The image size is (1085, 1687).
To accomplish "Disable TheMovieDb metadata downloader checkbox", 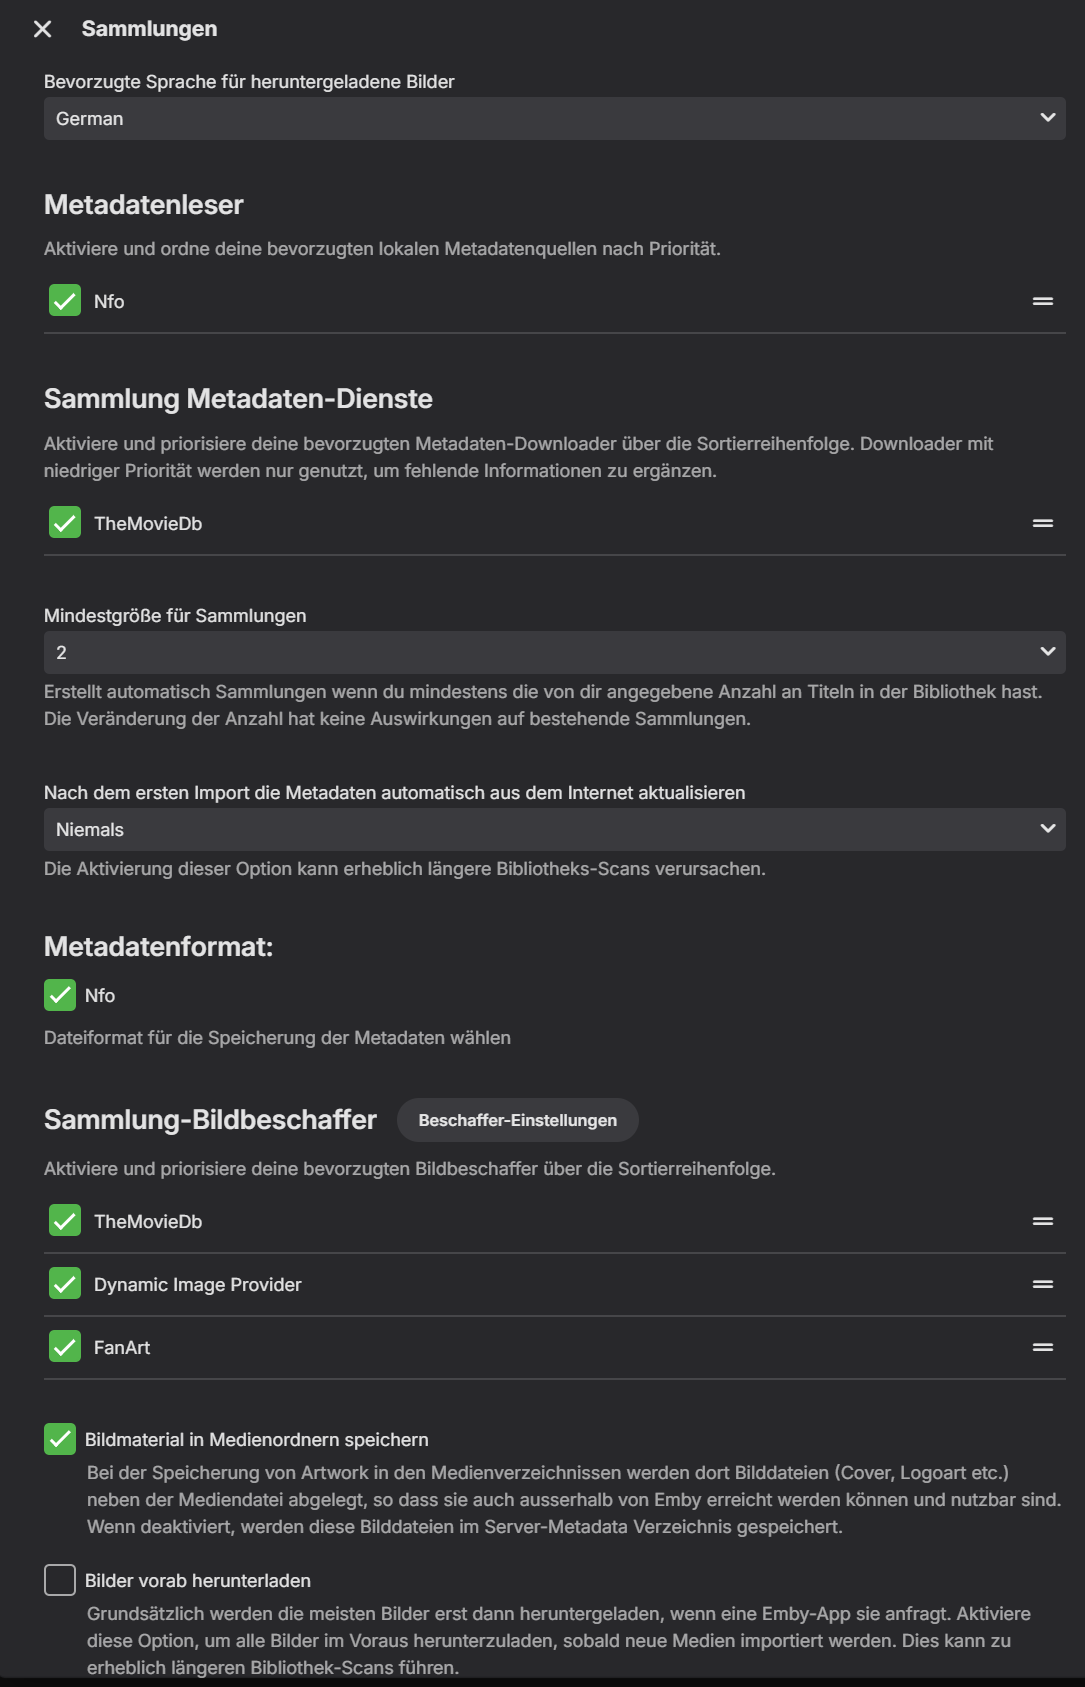I will tap(65, 523).
